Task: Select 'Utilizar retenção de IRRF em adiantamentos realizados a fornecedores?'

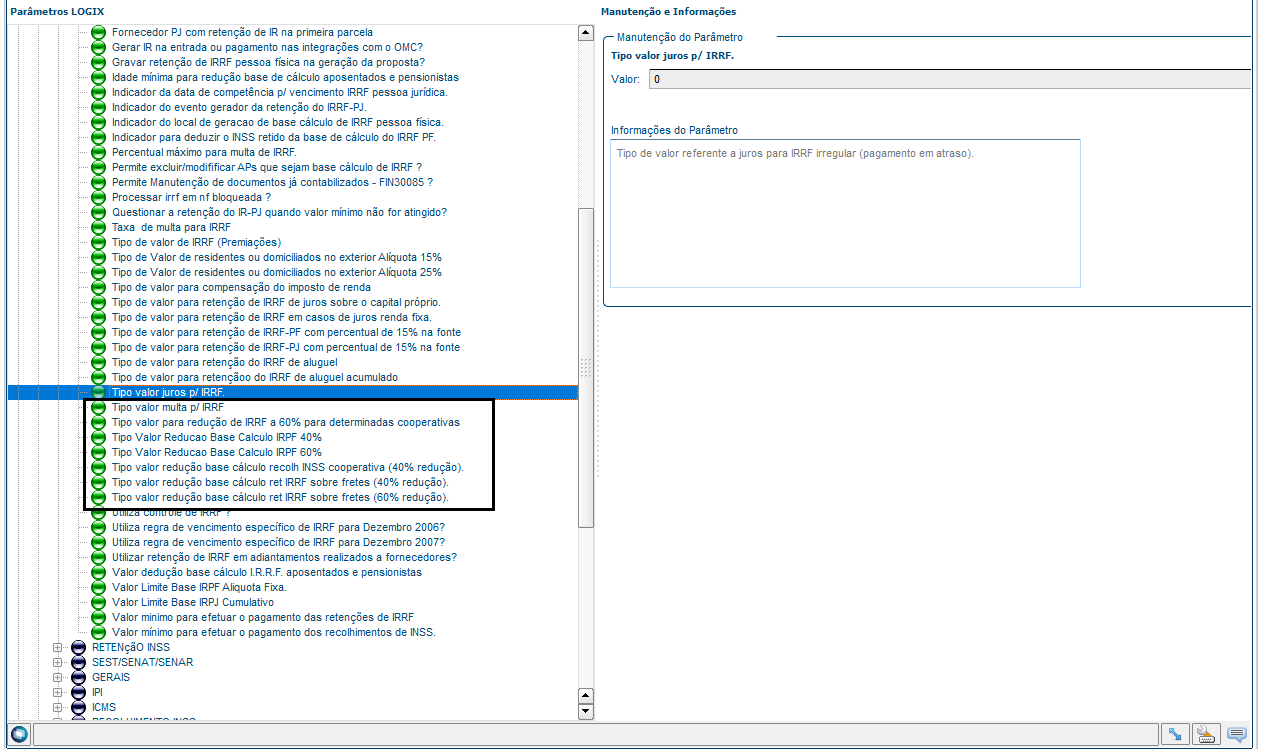Action: pos(285,557)
